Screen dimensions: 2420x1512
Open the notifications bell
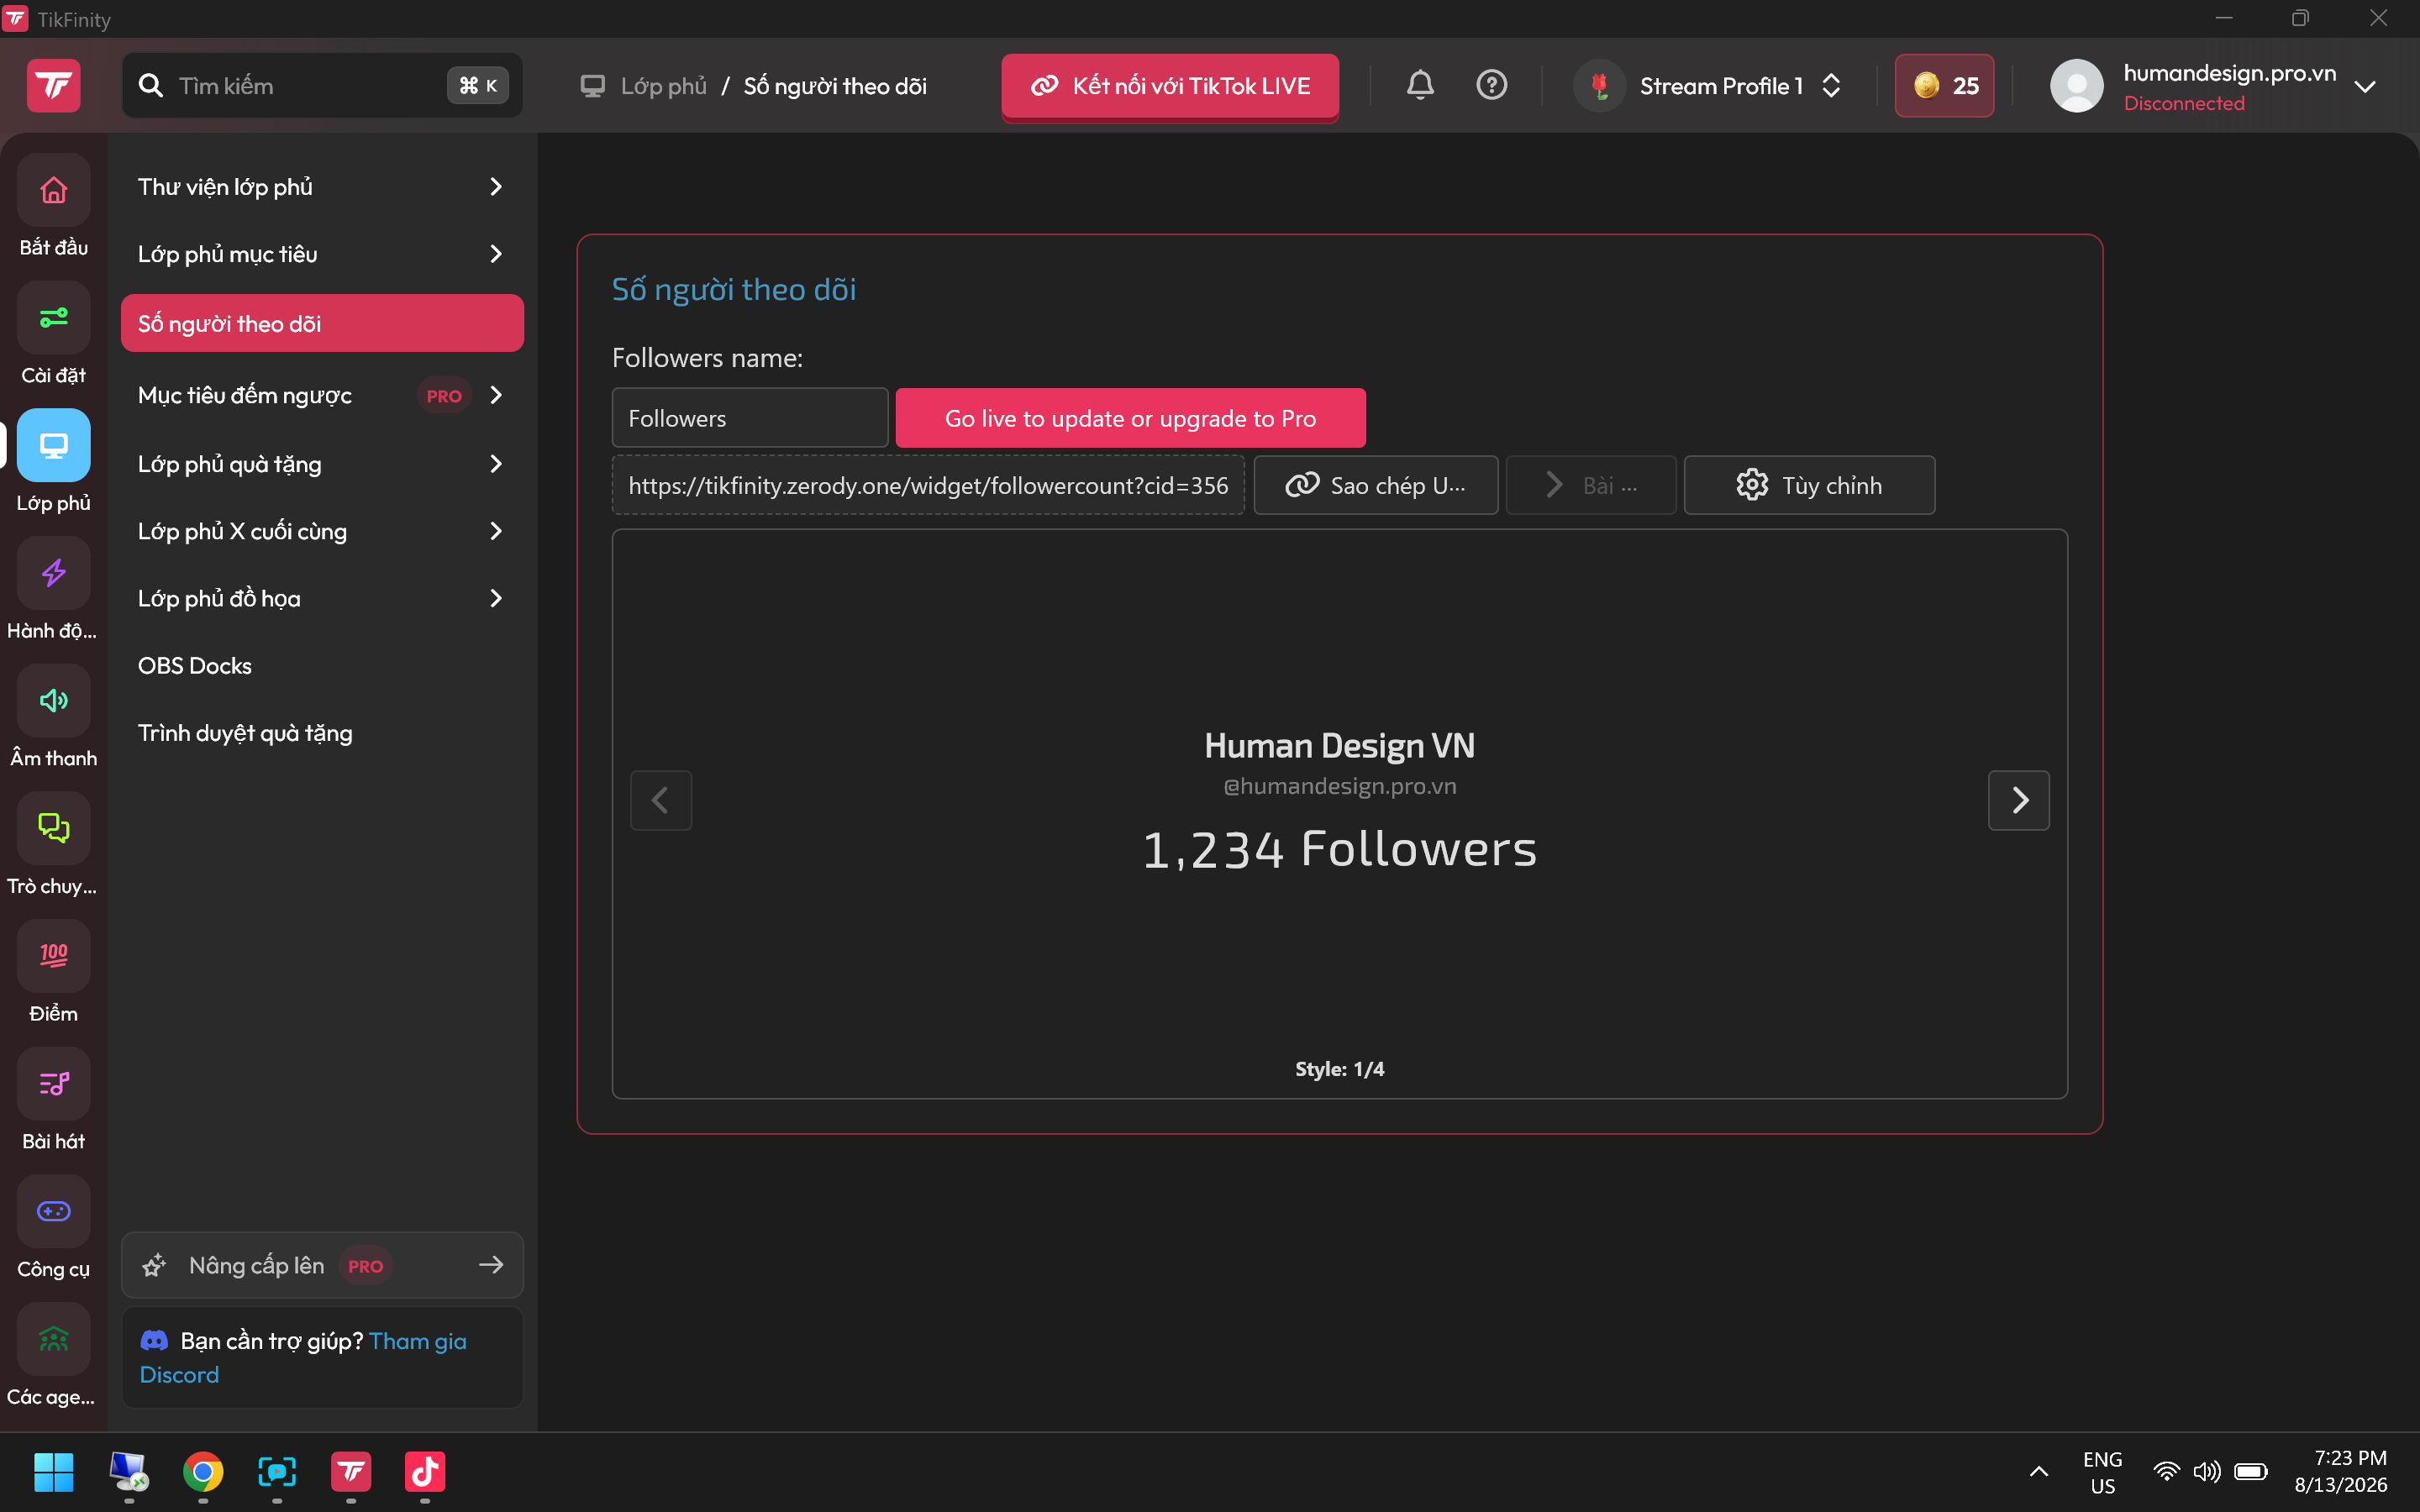[x=1420, y=85]
